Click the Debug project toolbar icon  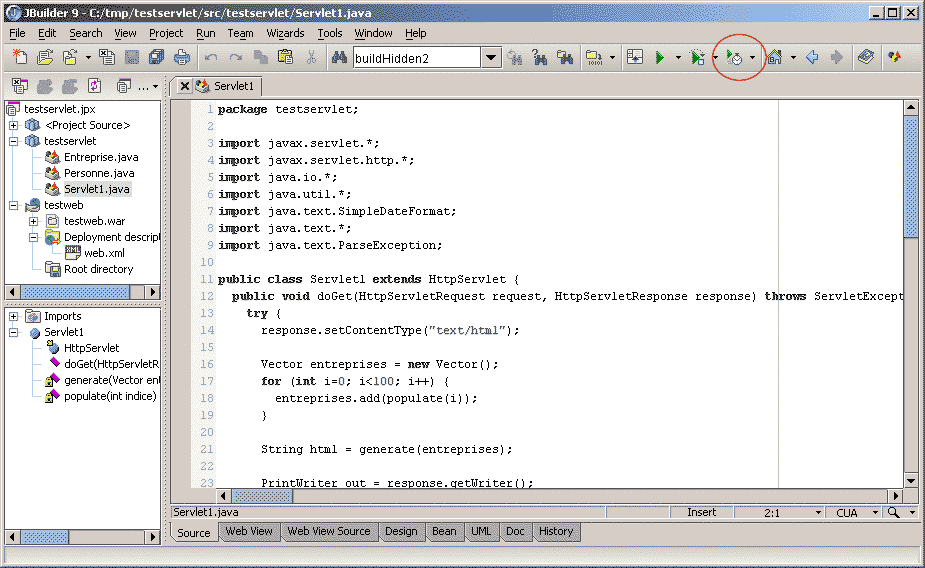(x=697, y=58)
